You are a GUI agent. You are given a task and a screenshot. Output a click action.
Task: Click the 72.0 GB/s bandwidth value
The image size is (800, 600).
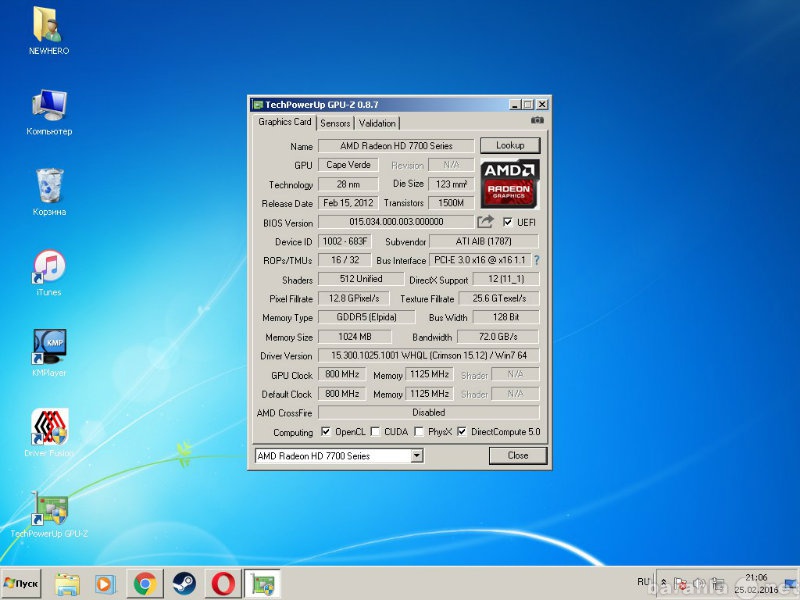point(498,337)
